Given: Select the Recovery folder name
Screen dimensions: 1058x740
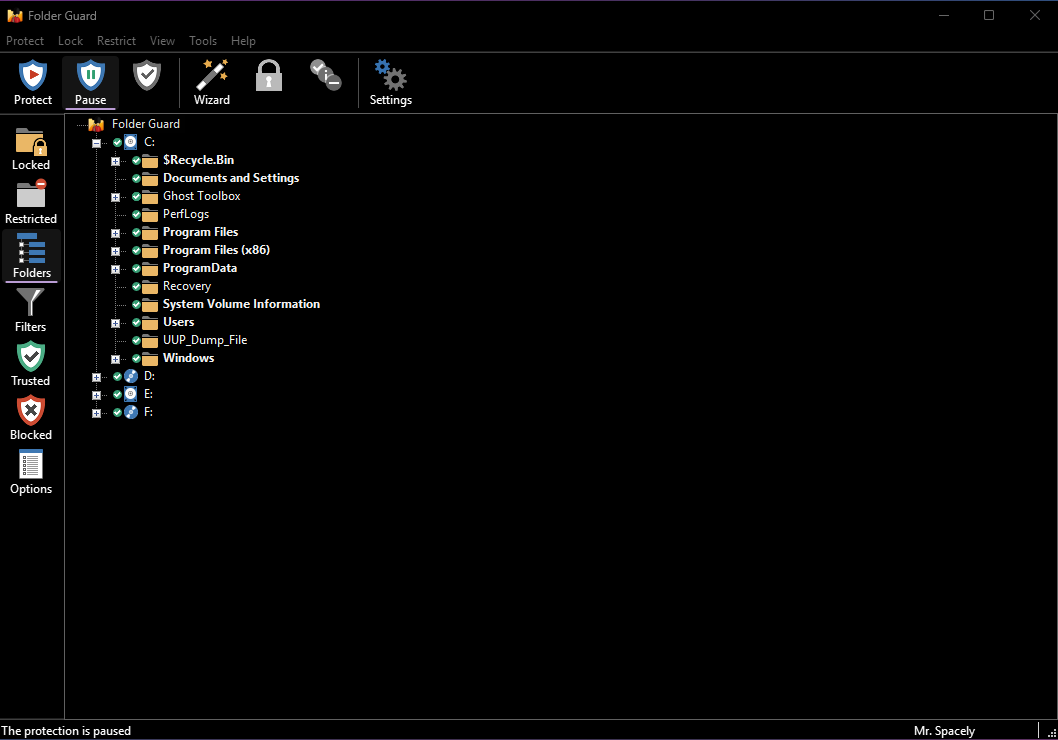Looking at the screenshot, I should [x=186, y=286].
